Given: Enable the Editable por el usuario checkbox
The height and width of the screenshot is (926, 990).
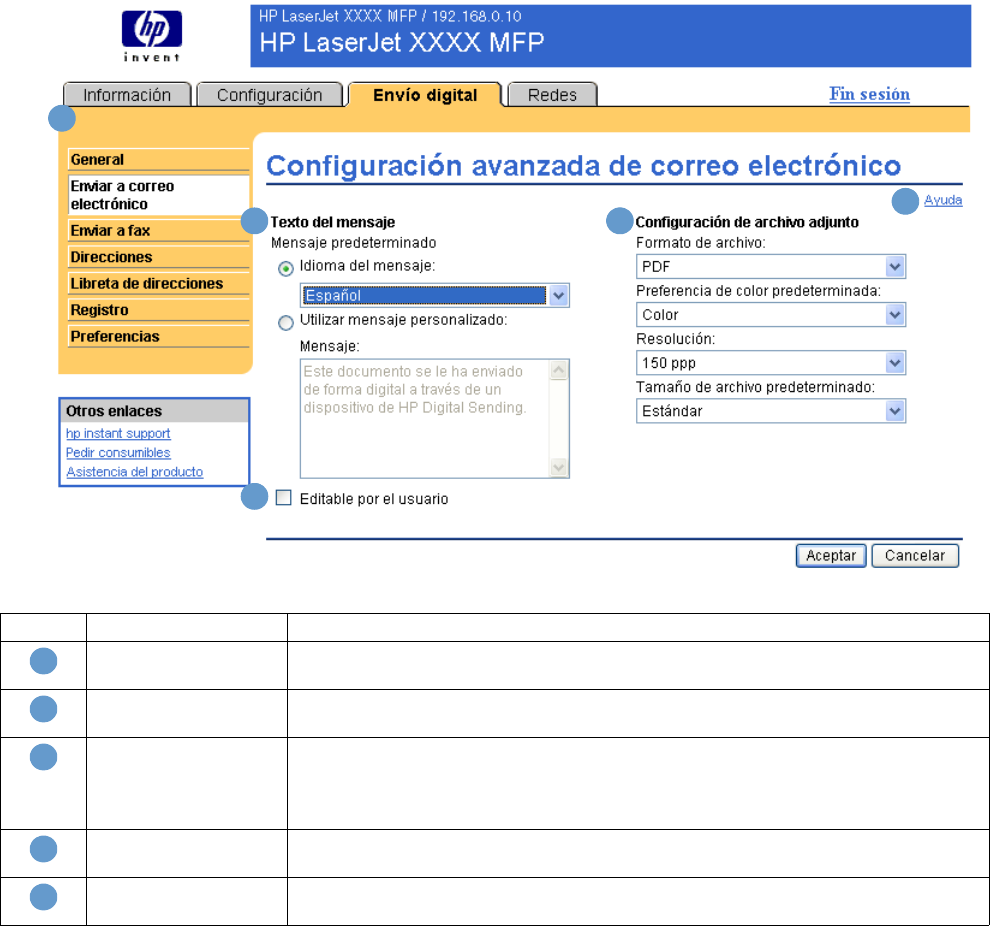Looking at the screenshot, I should click(x=284, y=498).
